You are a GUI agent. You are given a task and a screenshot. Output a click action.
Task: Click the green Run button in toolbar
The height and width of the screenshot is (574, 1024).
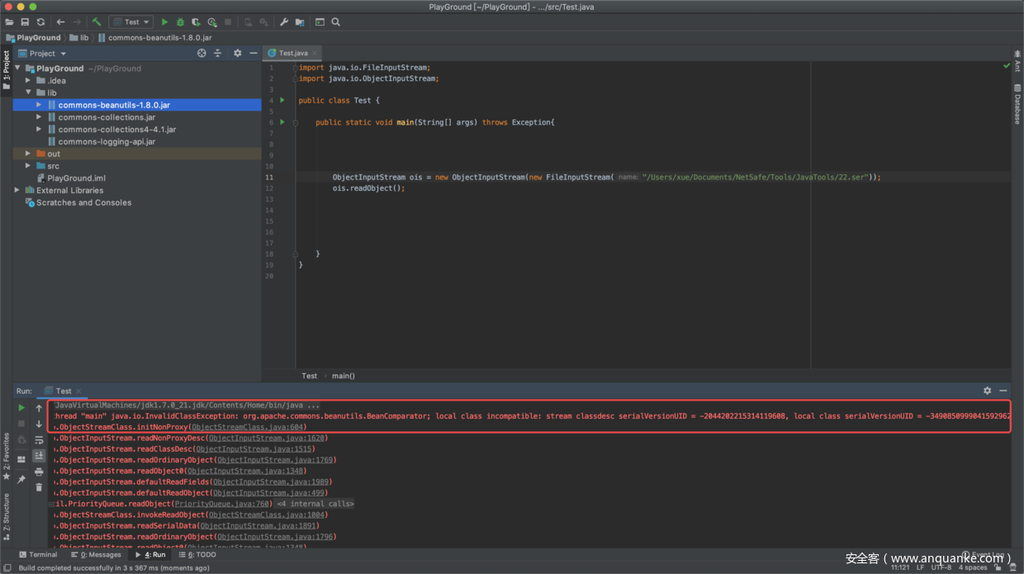click(x=165, y=22)
